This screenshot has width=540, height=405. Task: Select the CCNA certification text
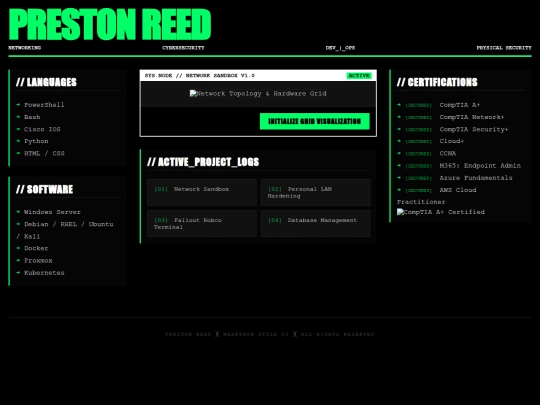pos(448,153)
